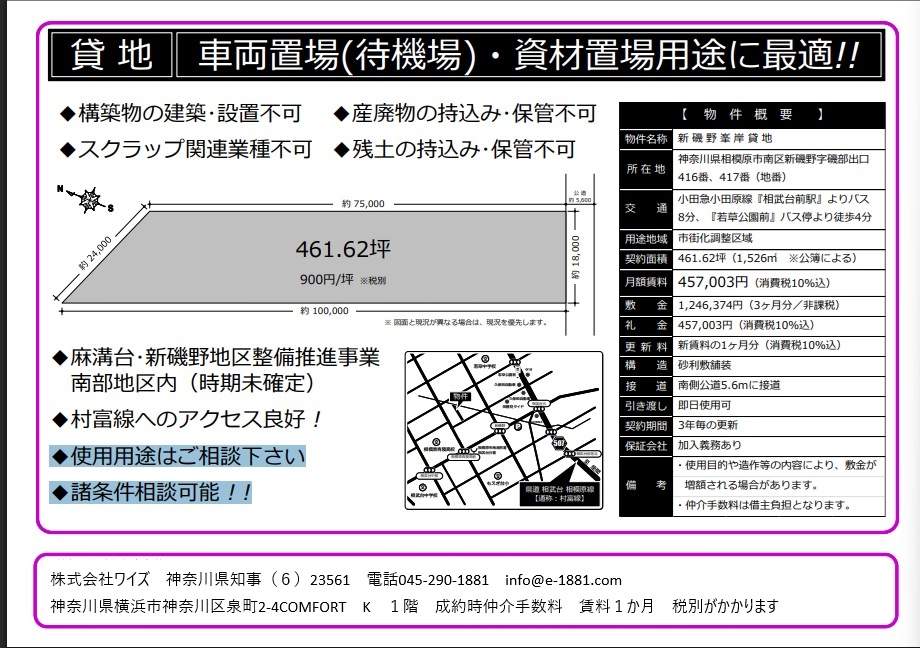Click the 物件 location marker on map
The image size is (920, 648).
[x=460, y=396]
